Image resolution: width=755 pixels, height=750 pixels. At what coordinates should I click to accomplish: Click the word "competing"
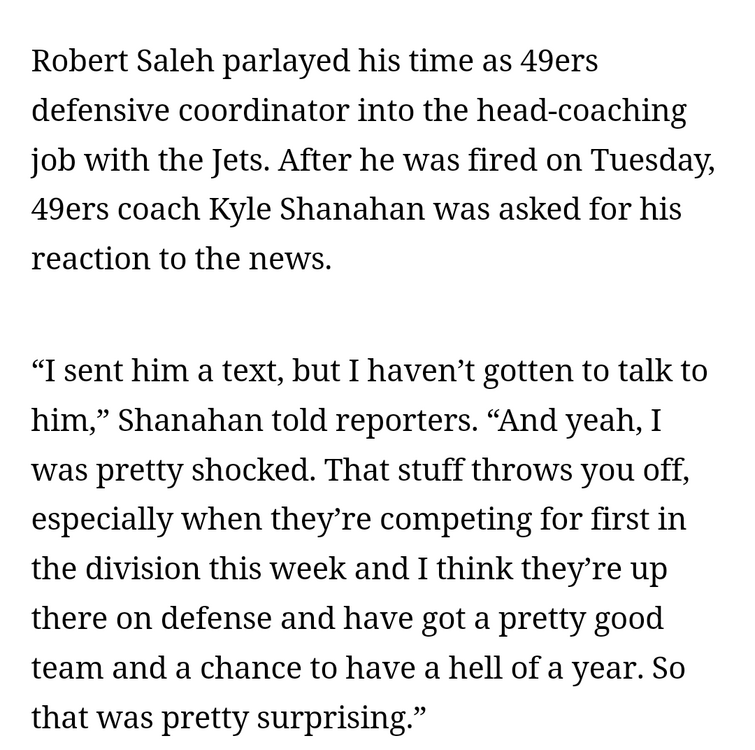click(456, 521)
